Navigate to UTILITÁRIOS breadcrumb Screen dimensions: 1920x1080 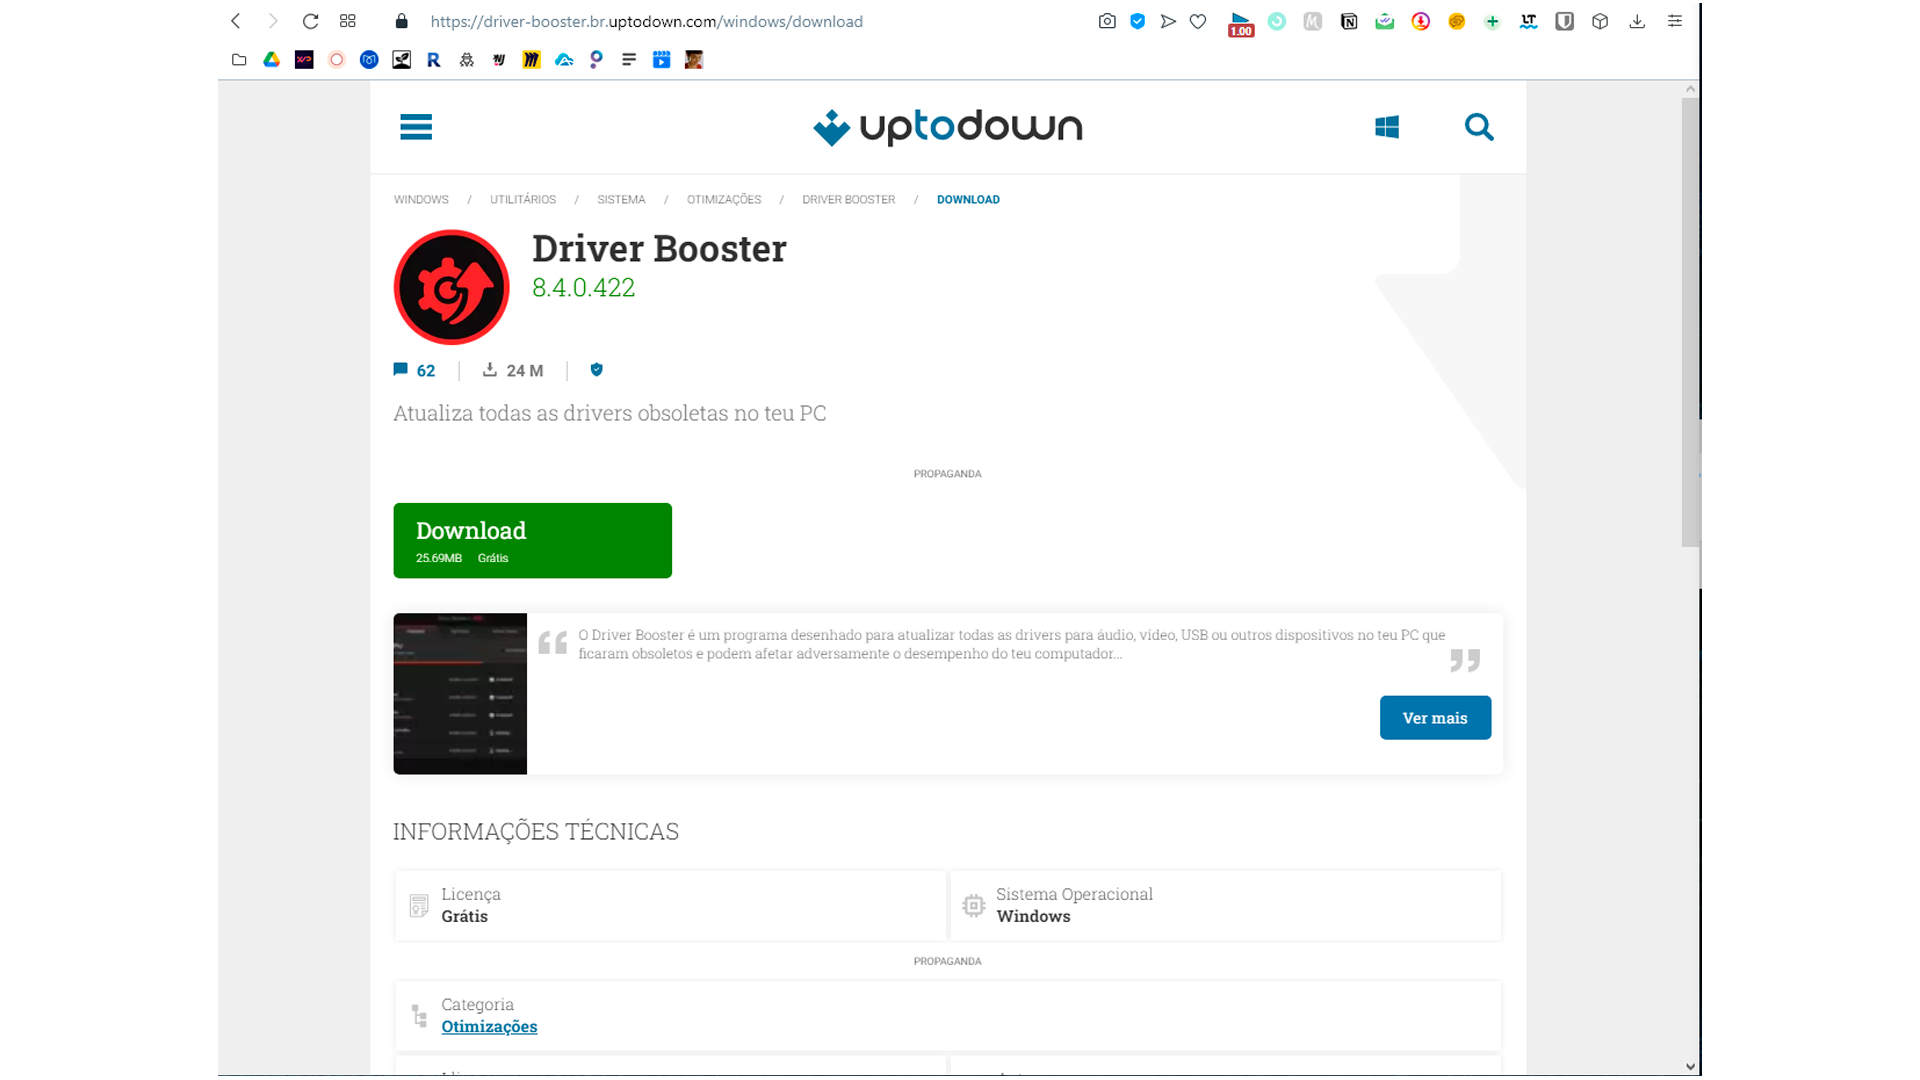click(523, 200)
